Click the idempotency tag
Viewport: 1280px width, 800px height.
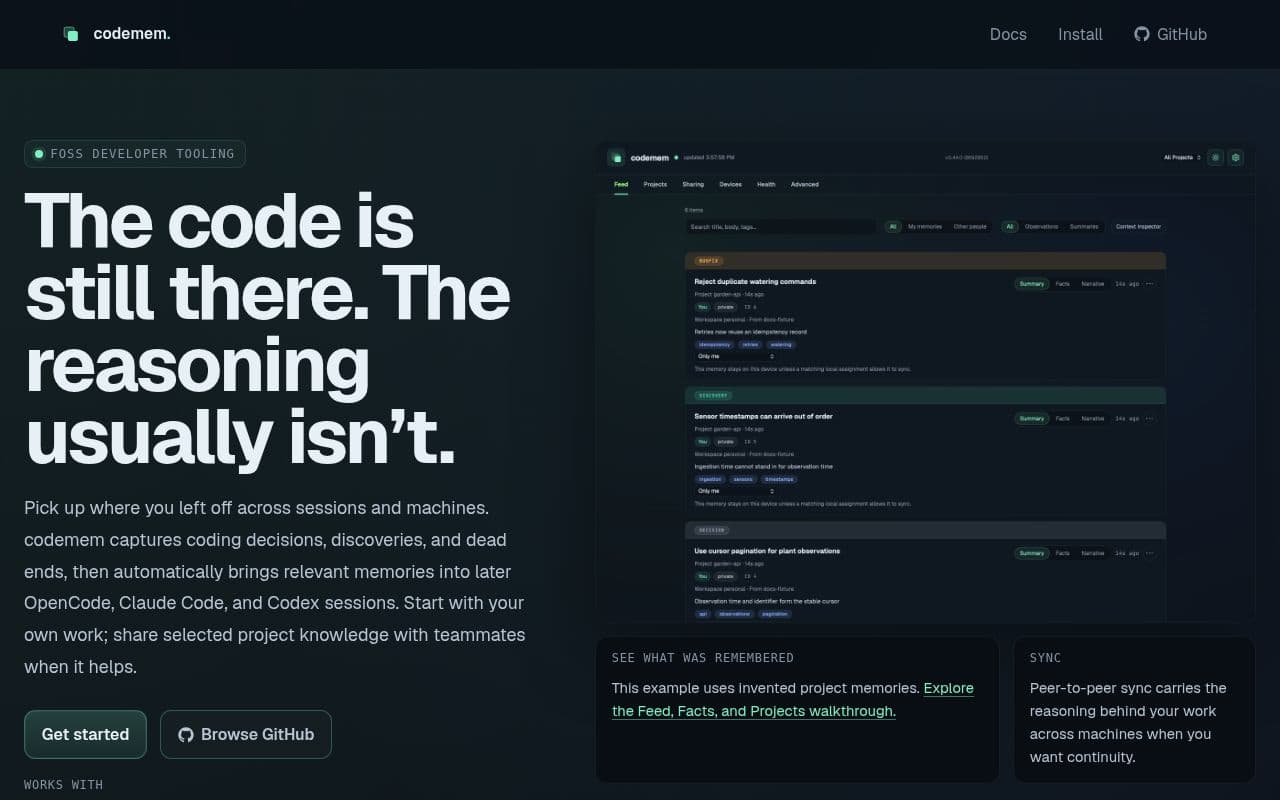point(714,344)
